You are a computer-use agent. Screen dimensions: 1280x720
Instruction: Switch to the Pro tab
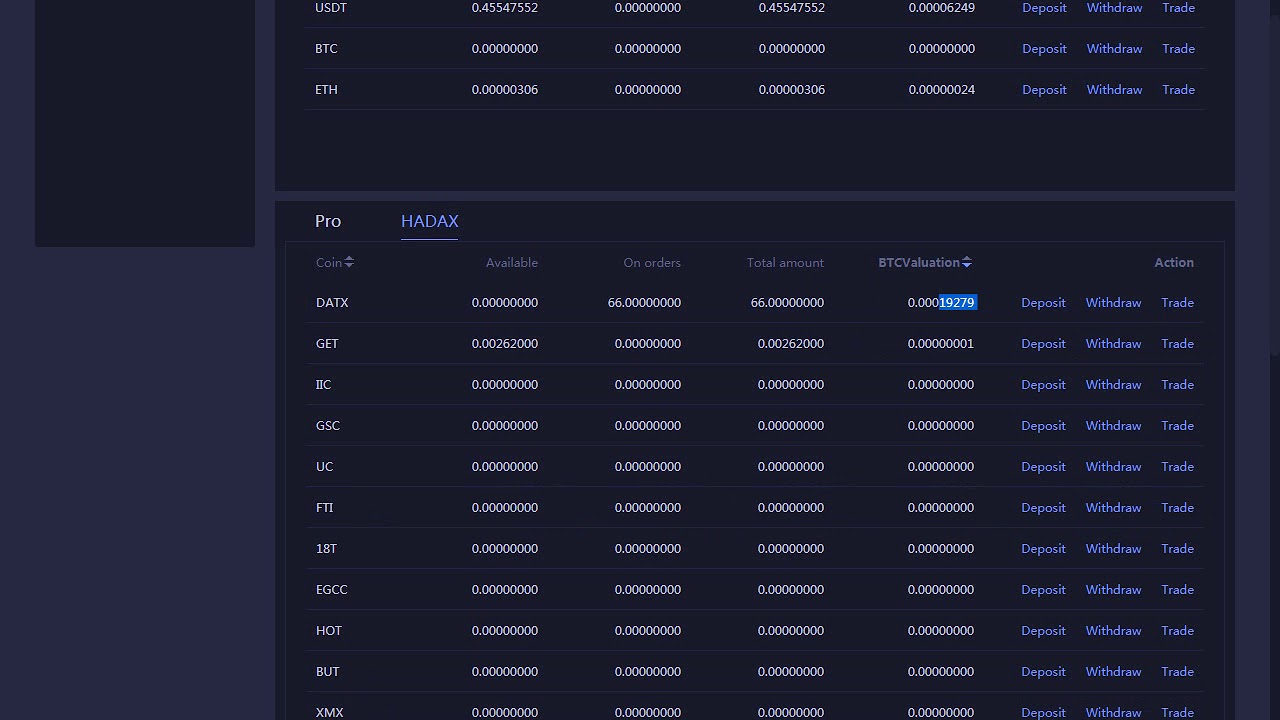(x=328, y=221)
